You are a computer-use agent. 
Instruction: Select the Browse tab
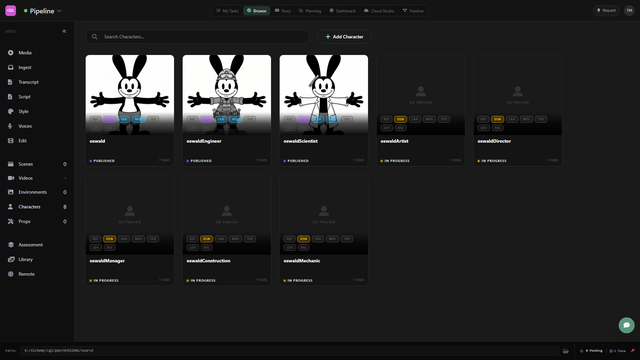click(x=257, y=11)
